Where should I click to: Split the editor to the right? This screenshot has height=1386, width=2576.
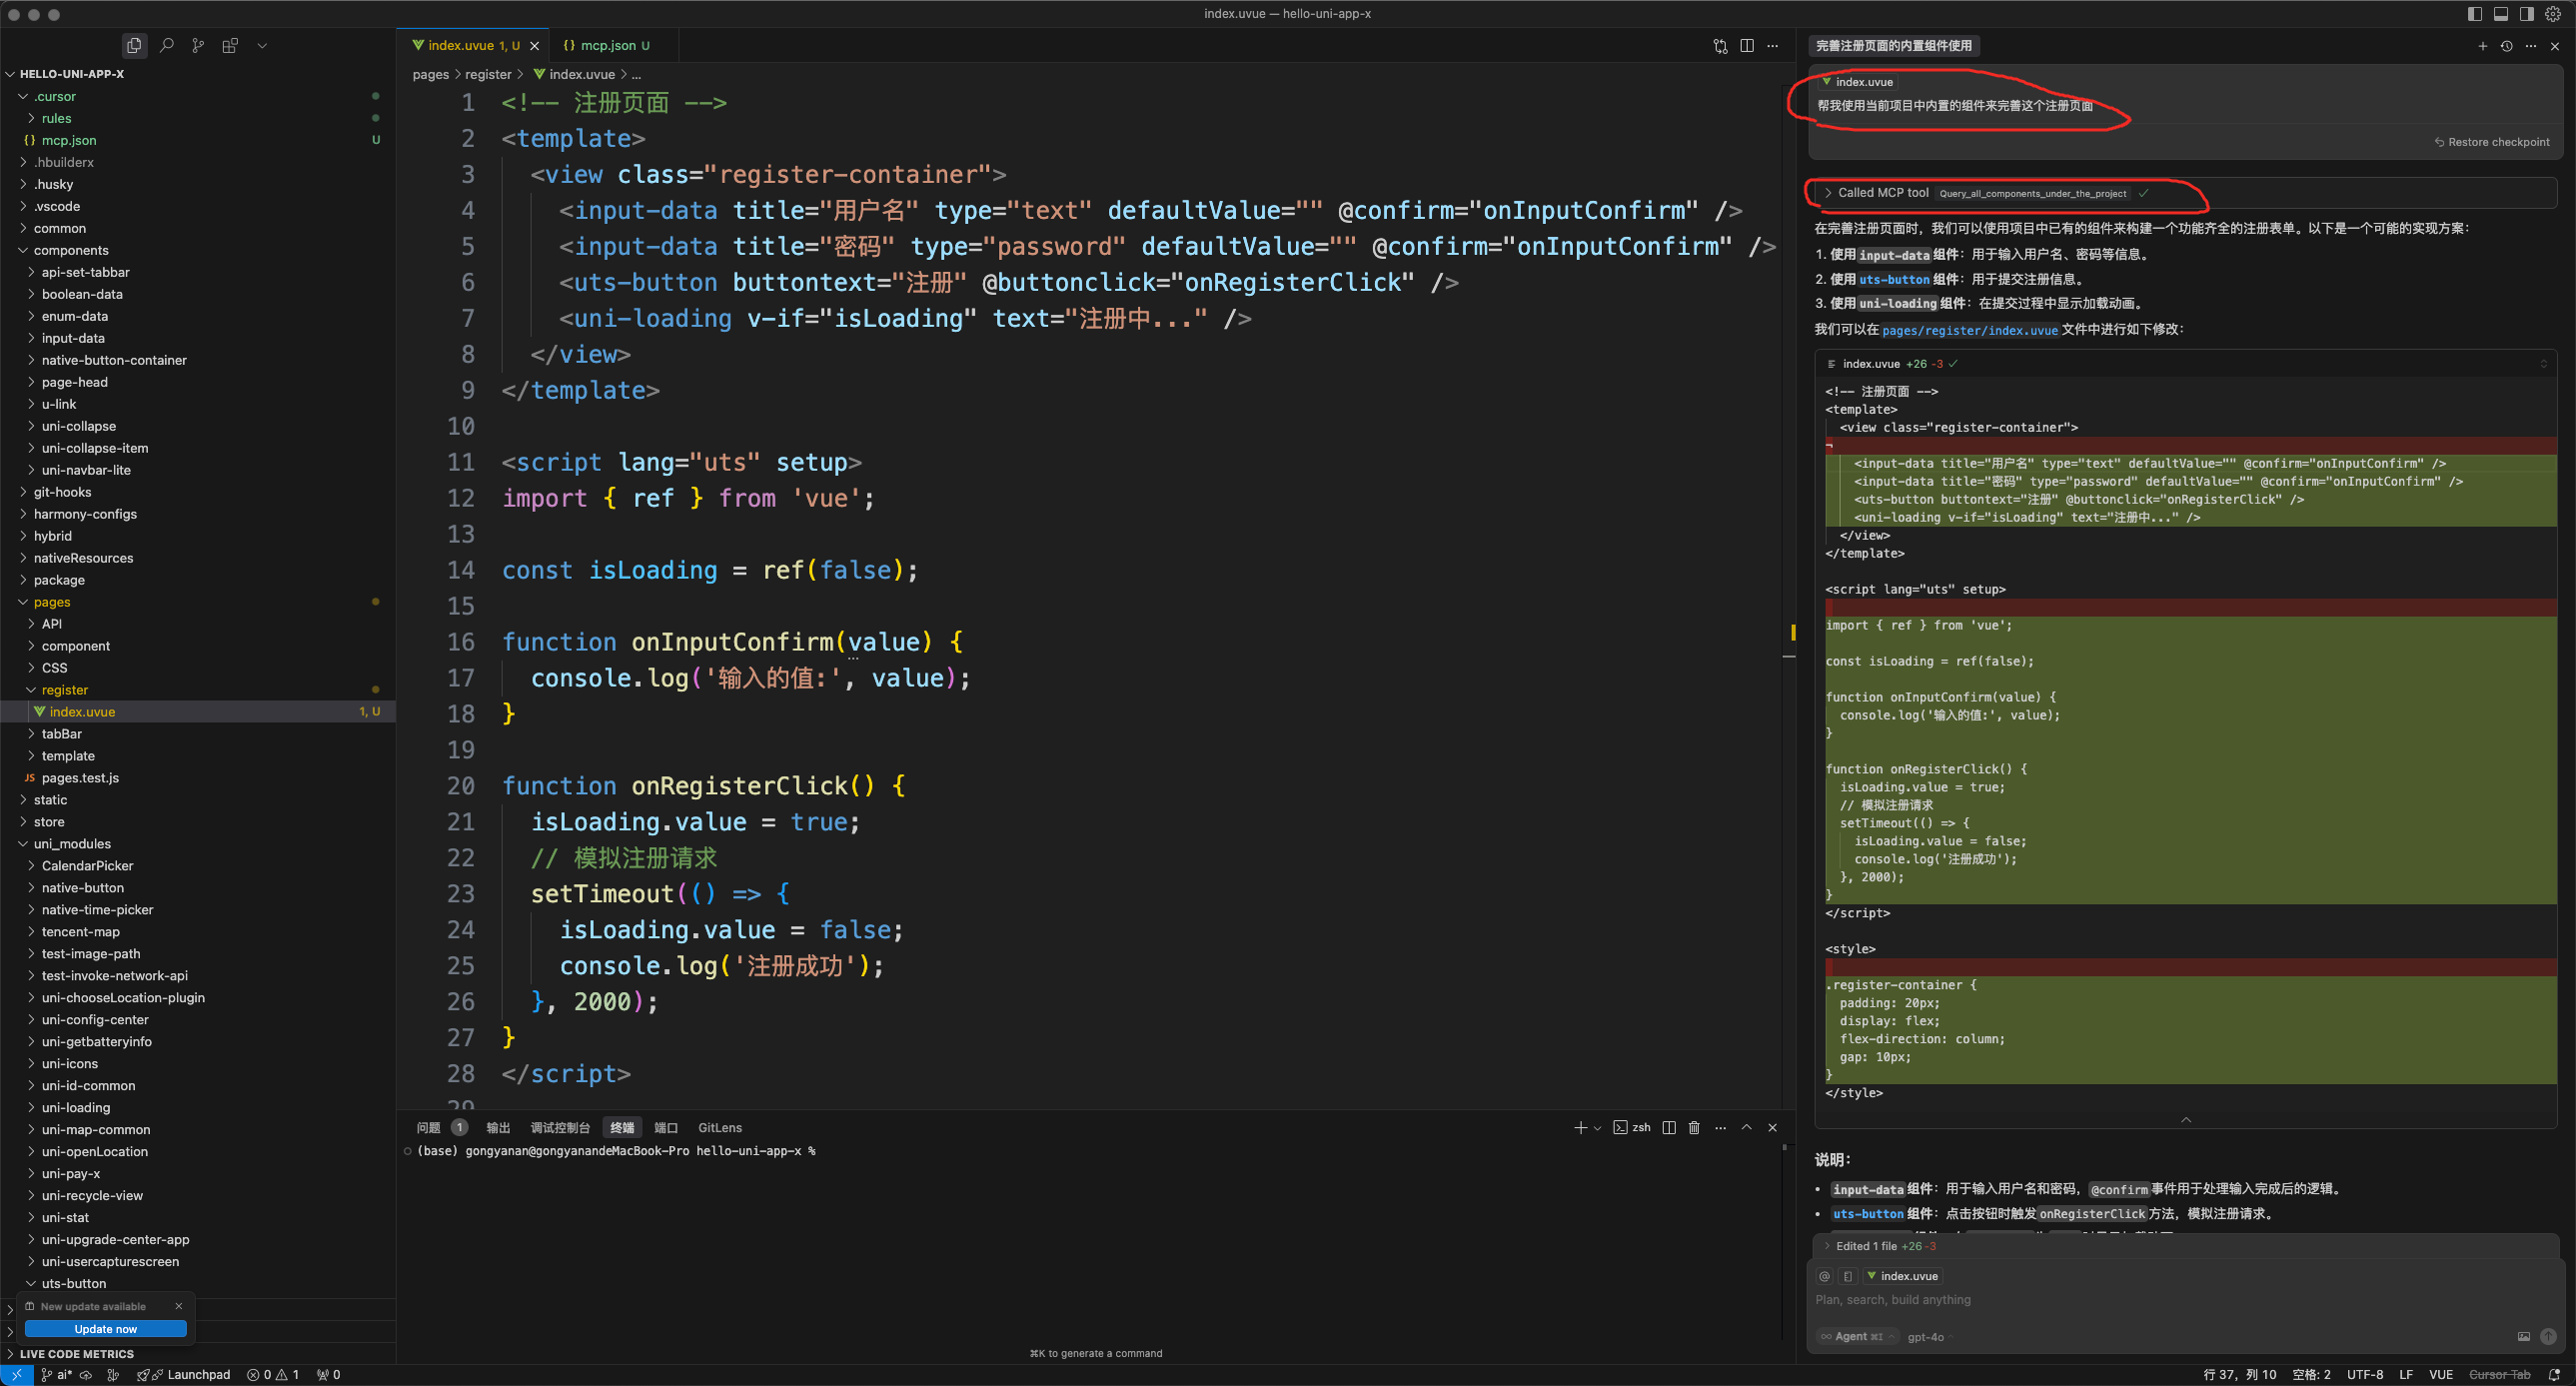(1747, 45)
